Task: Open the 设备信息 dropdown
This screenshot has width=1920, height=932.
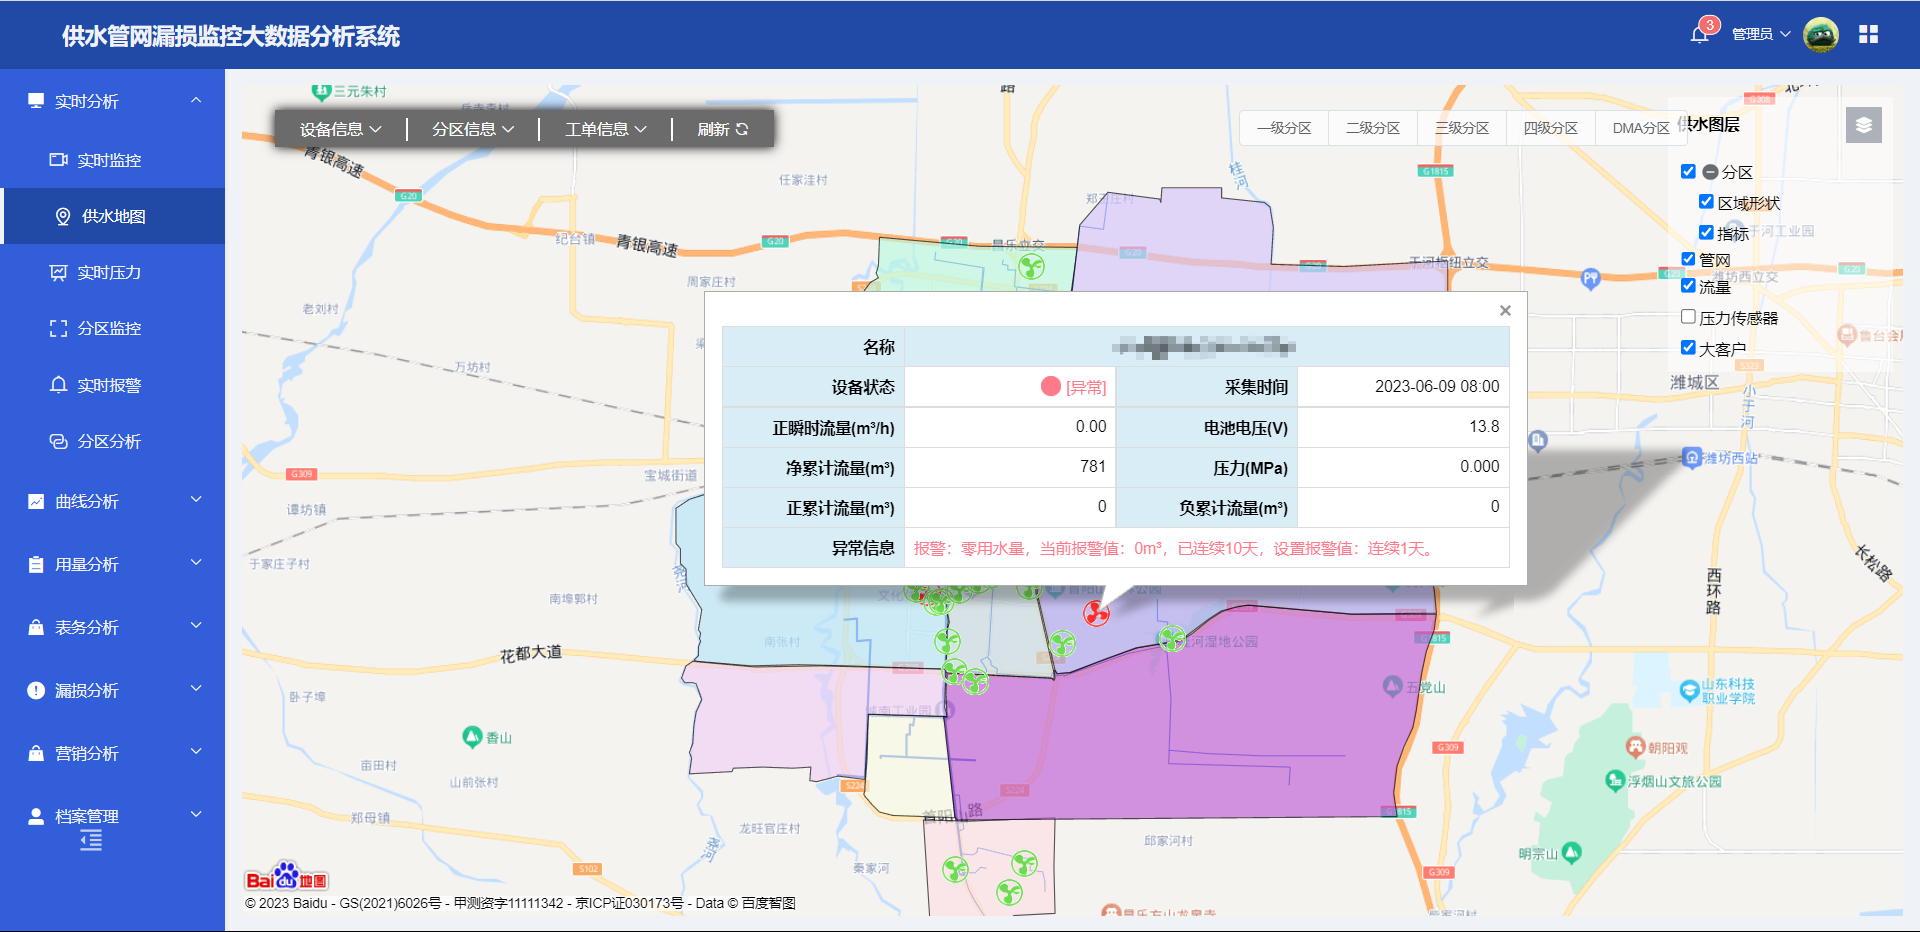Action: tap(340, 129)
